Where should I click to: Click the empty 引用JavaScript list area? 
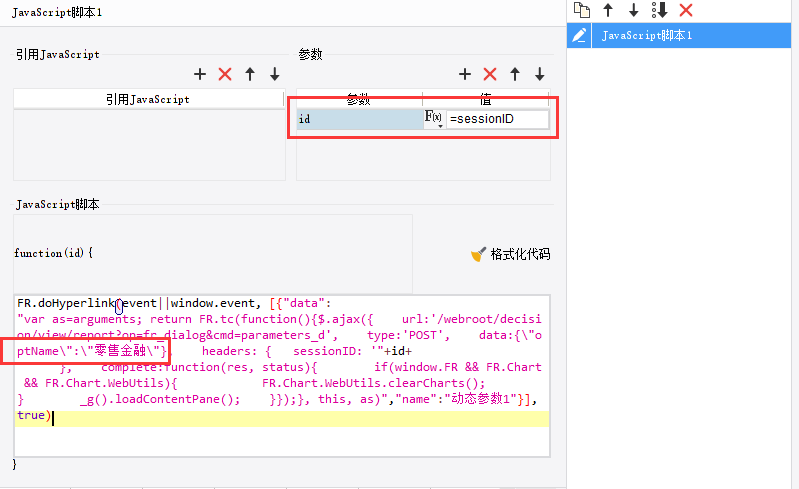(x=149, y=145)
